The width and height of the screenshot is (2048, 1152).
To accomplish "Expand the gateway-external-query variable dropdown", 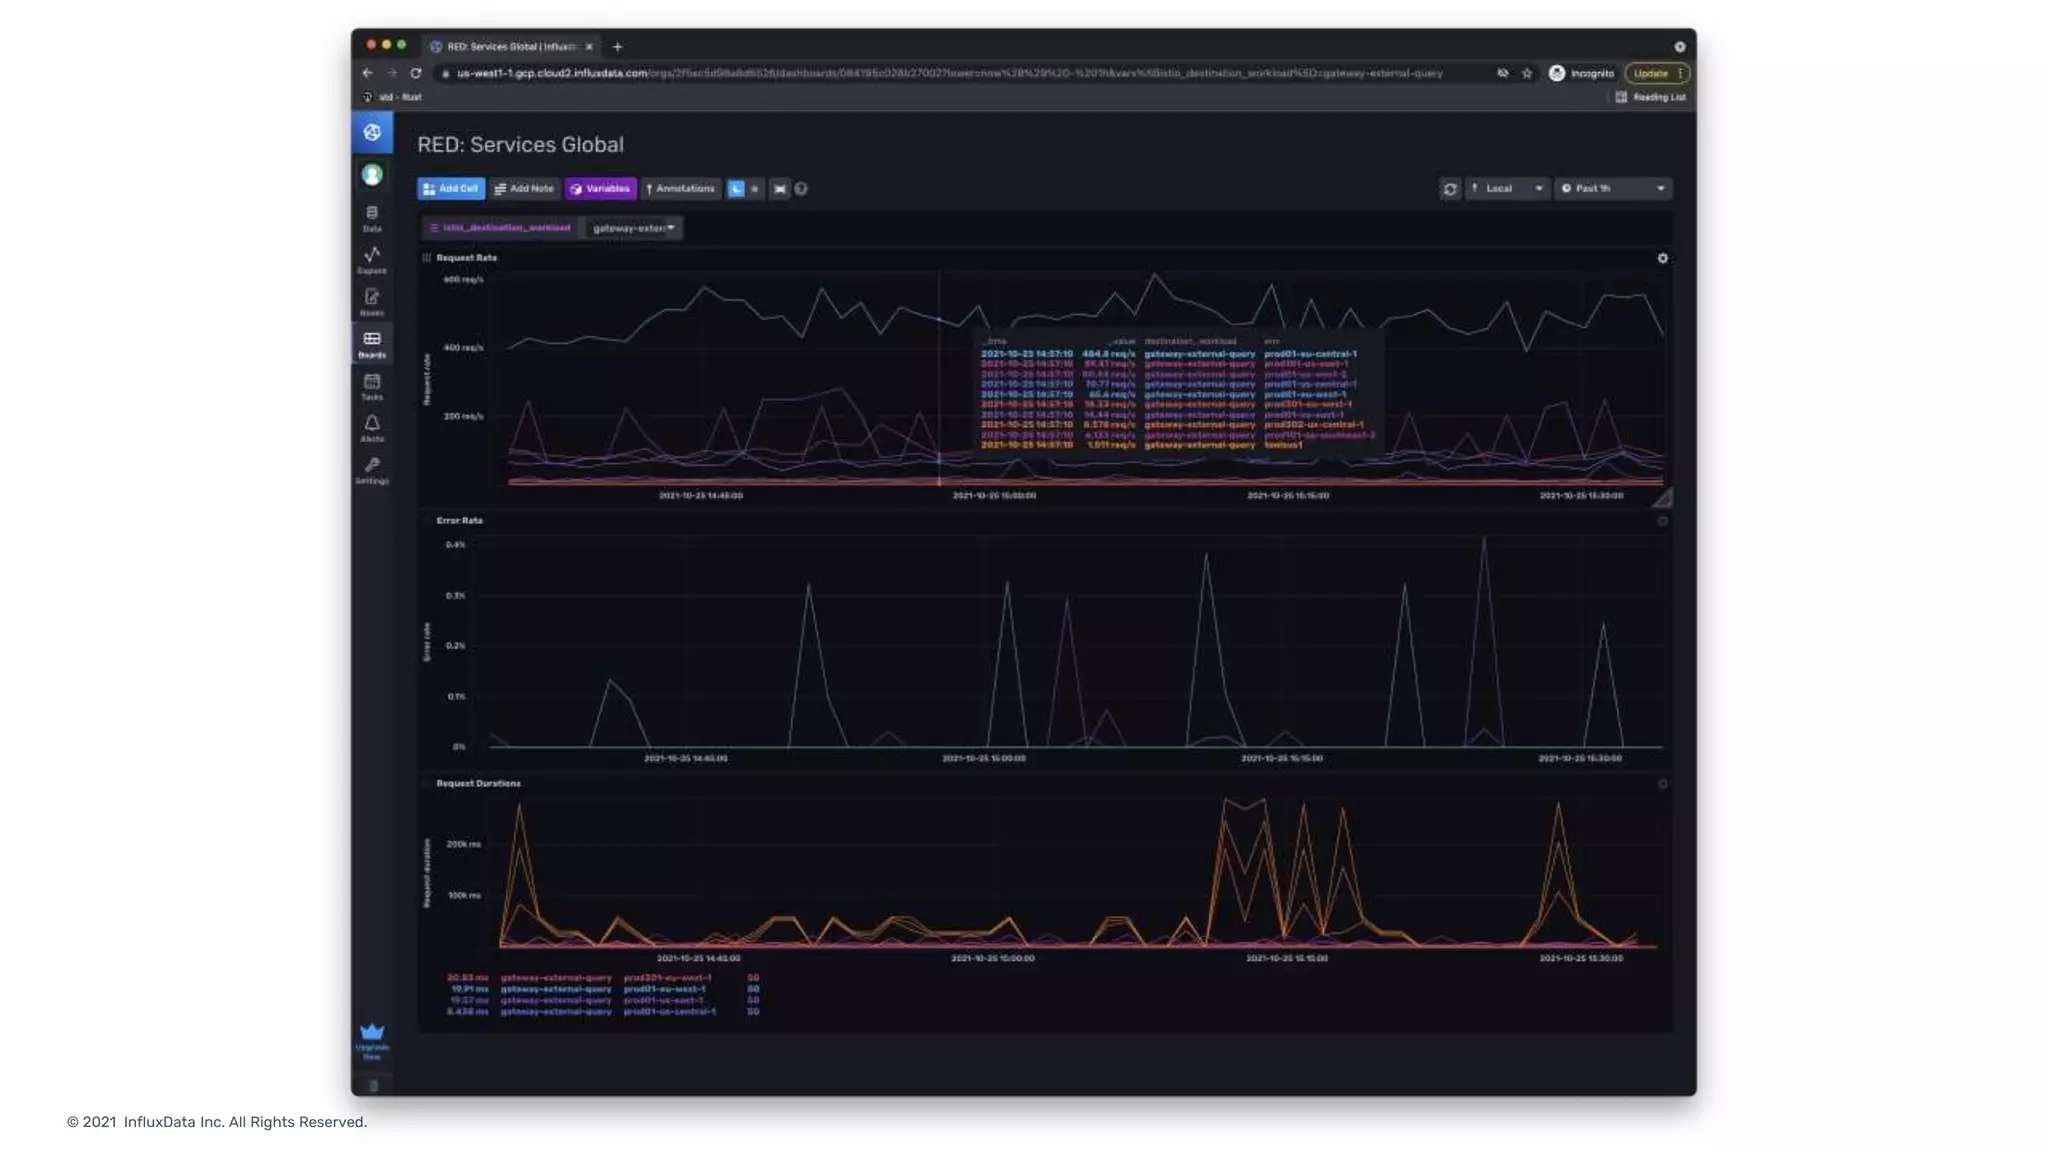I will [x=633, y=228].
